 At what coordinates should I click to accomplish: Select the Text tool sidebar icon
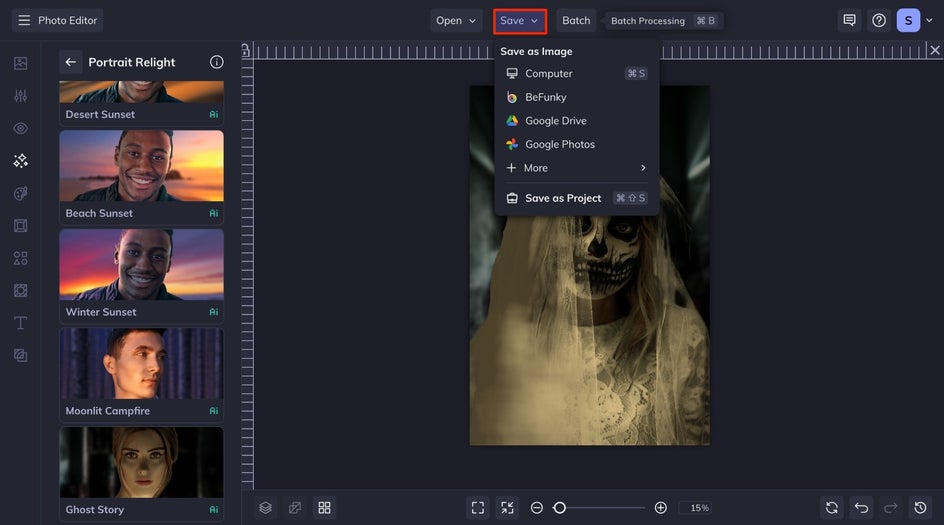click(20, 323)
